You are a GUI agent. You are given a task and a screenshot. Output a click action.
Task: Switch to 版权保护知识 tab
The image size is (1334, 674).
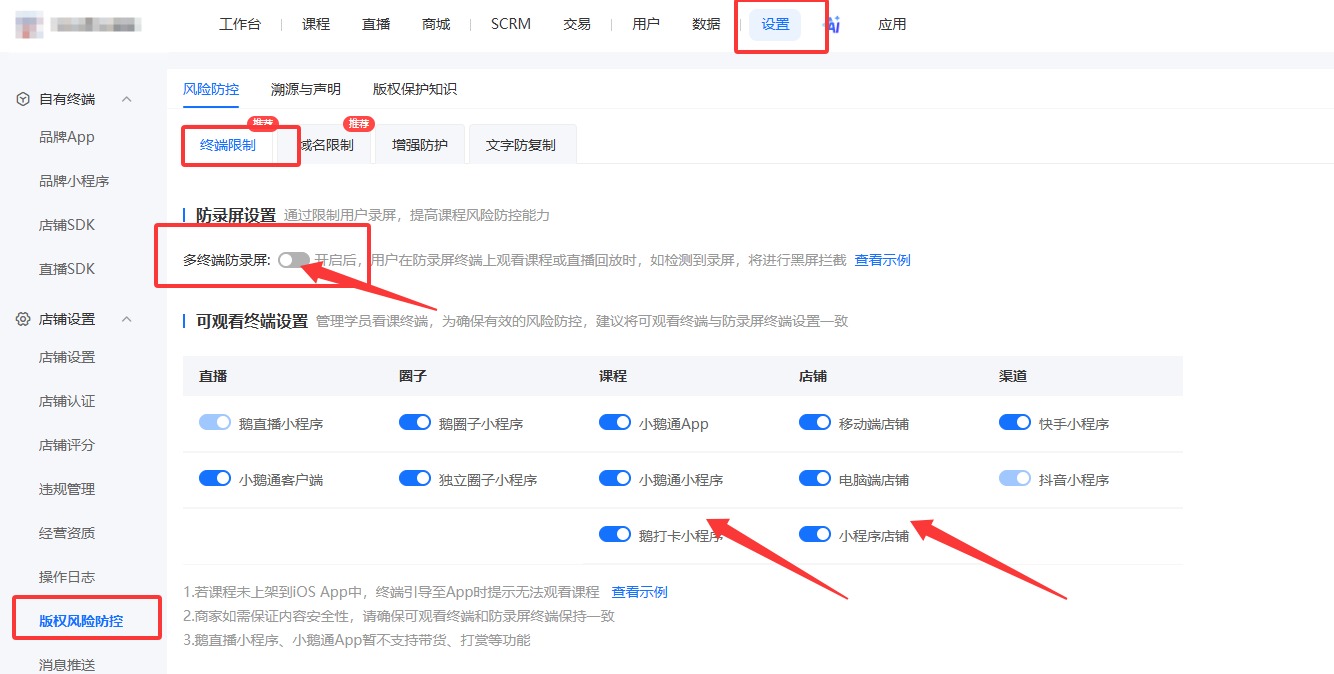[415, 89]
